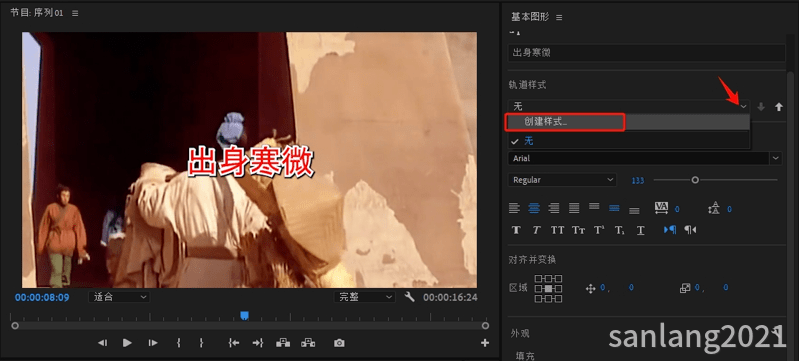Click the 对齐并变换 section heading
Image resolution: width=799 pixels, height=361 pixels.
tap(532, 260)
